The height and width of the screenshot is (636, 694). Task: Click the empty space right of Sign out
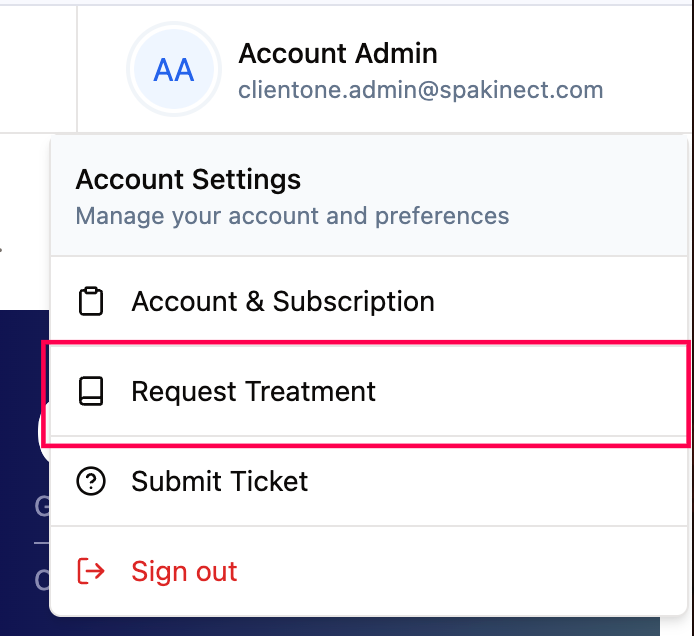(x=460, y=571)
